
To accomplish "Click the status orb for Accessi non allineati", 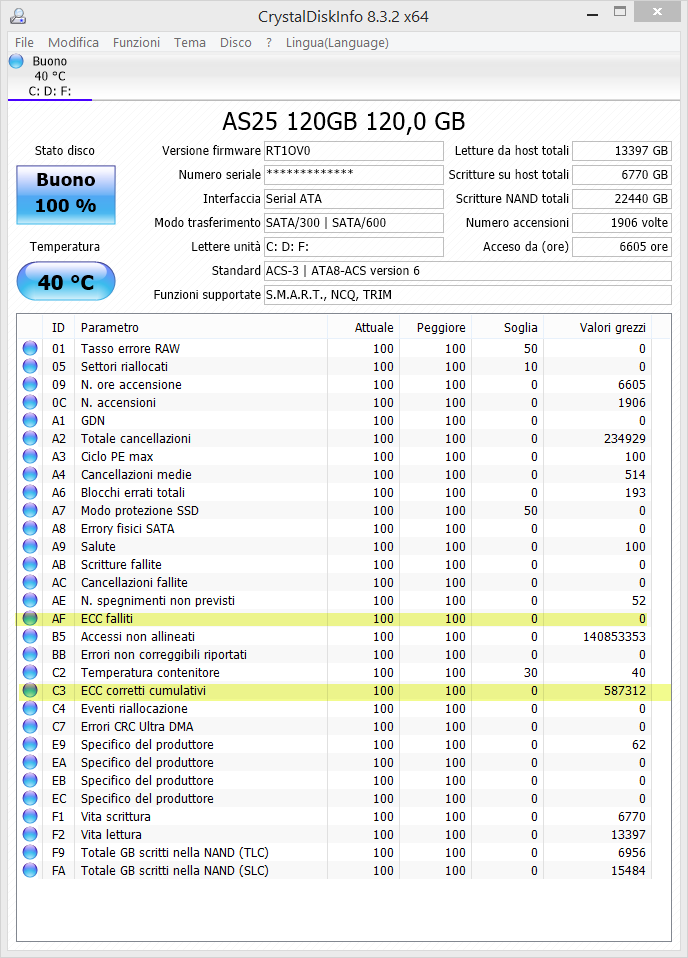I will pyautogui.click(x=30, y=637).
